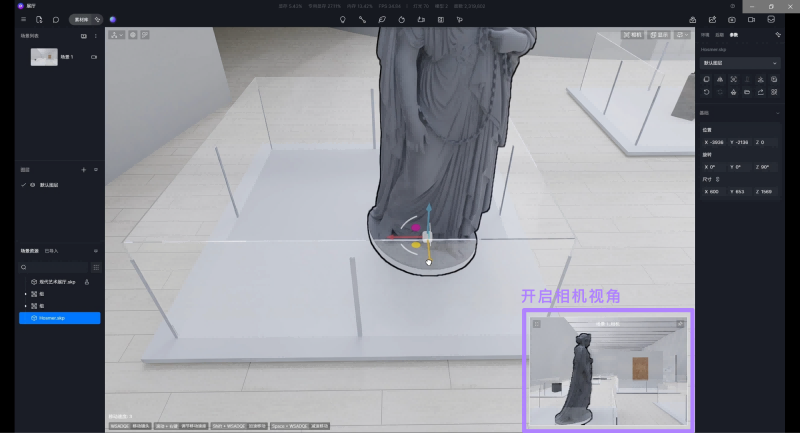Screen dimensions: 800x433
Task: Click the position X value field
Action: click(x=714, y=141)
